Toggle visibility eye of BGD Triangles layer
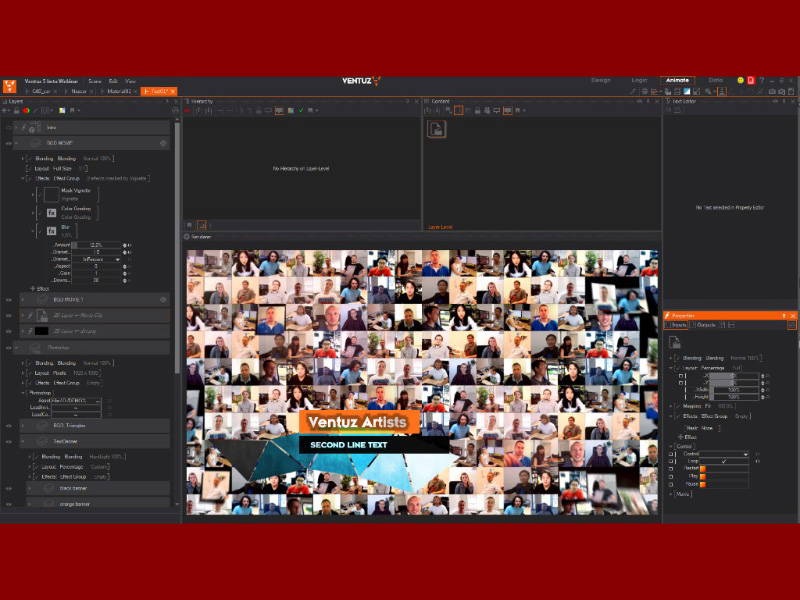This screenshot has width=800, height=600. (8, 426)
